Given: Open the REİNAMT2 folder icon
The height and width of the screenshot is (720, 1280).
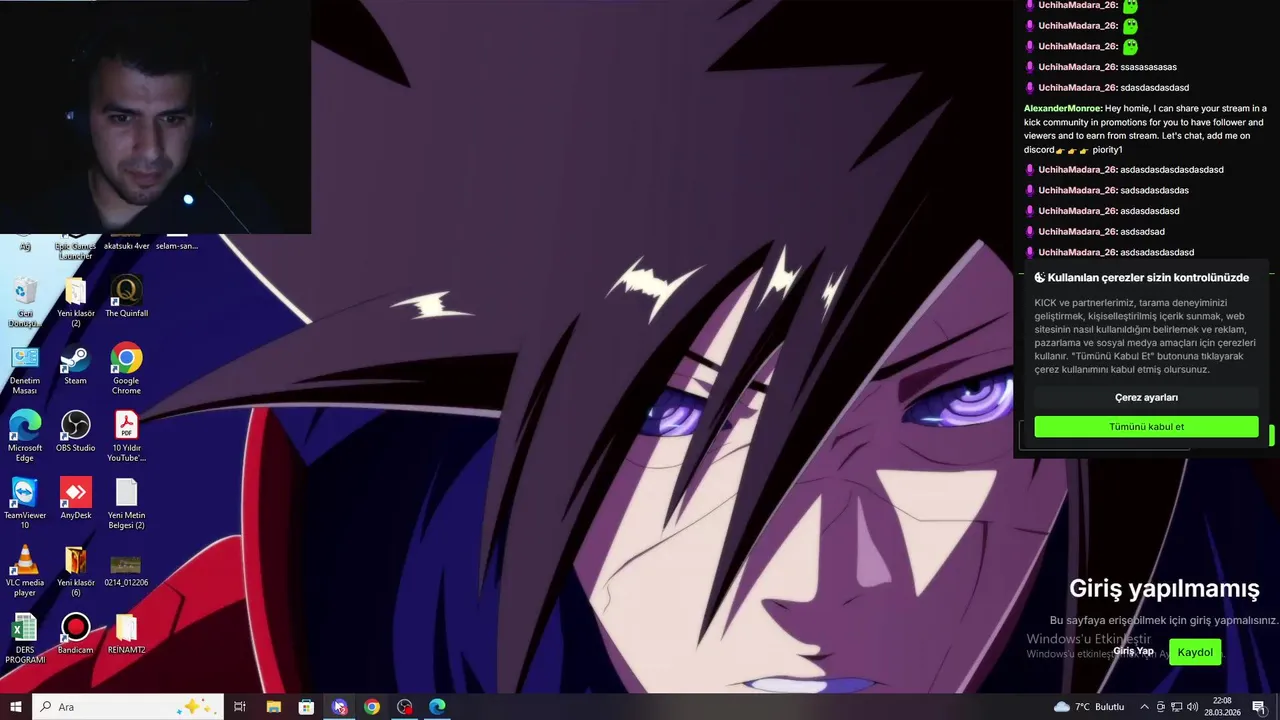Looking at the screenshot, I should point(126,633).
